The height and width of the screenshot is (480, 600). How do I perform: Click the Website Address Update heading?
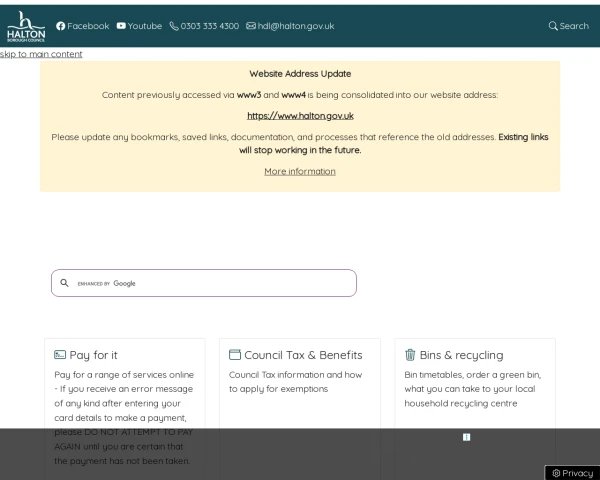point(300,73)
